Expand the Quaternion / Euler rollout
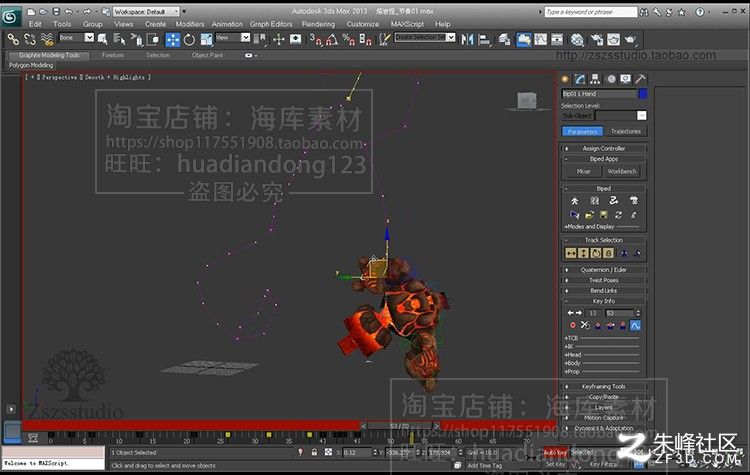Screen dimensions: 750x475 (x=604, y=270)
